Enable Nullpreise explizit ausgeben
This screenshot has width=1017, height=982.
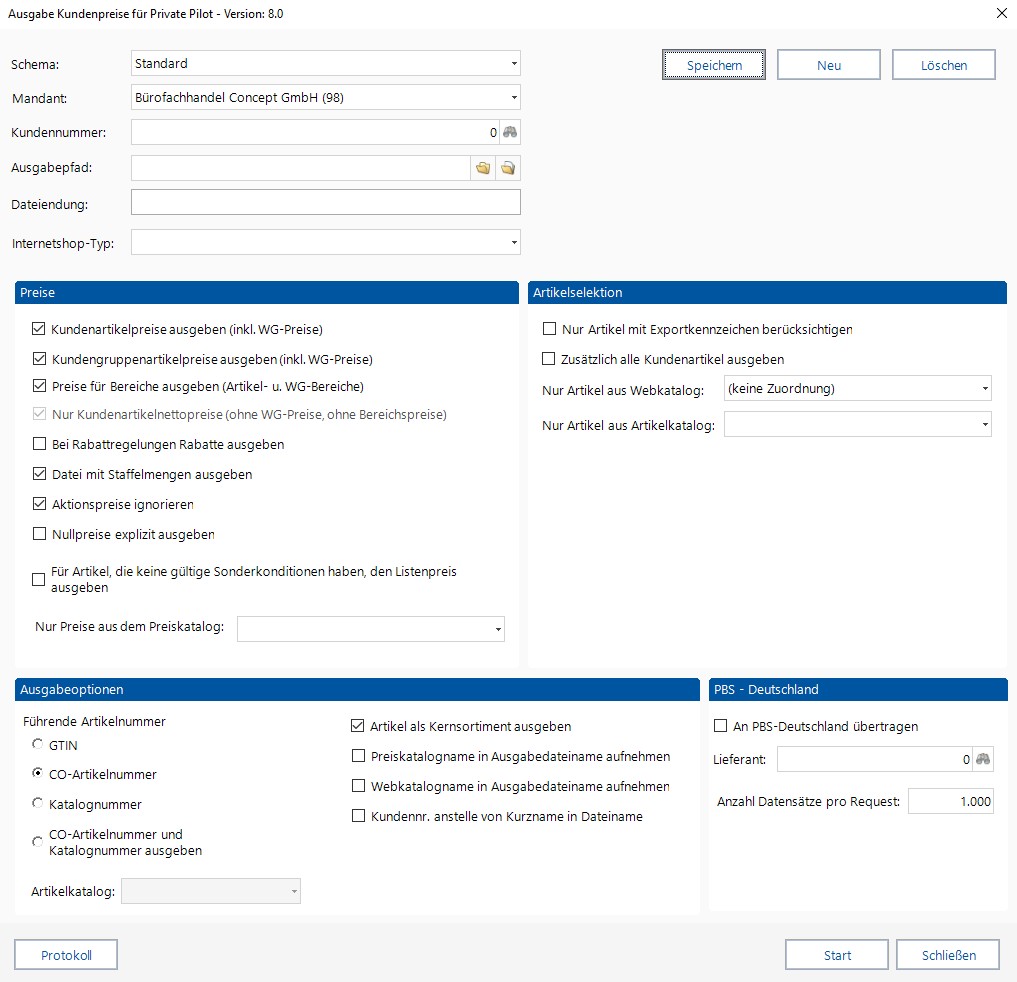39,533
